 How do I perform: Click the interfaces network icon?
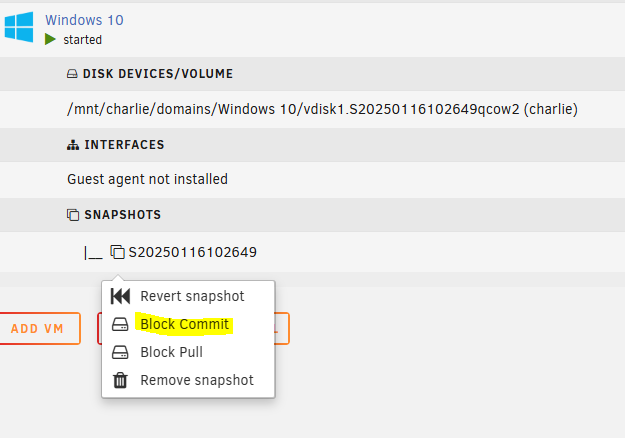pos(73,145)
